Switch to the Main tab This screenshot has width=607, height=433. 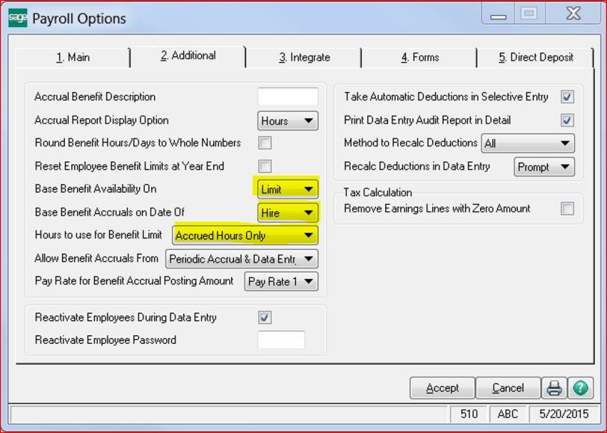tap(72, 58)
